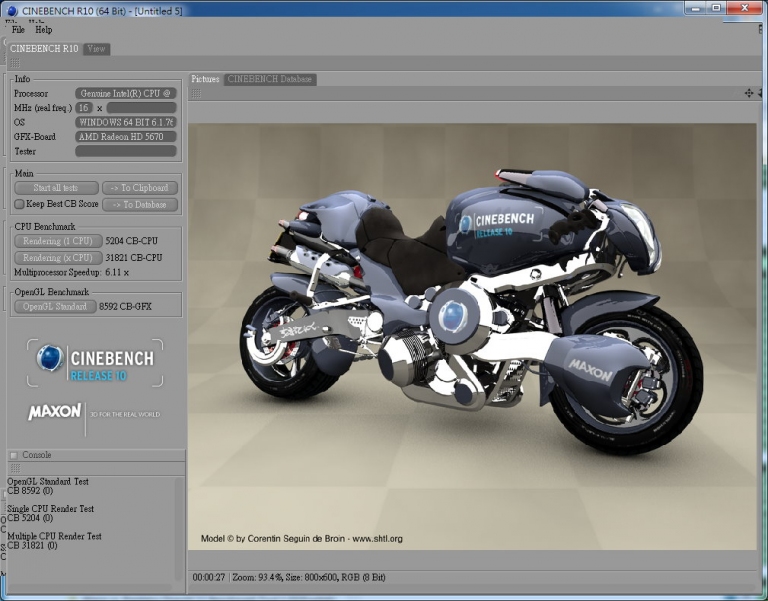The image size is (768, 601).
Task: Close the CINEBENCH window
Action: (x=744, y=8)
